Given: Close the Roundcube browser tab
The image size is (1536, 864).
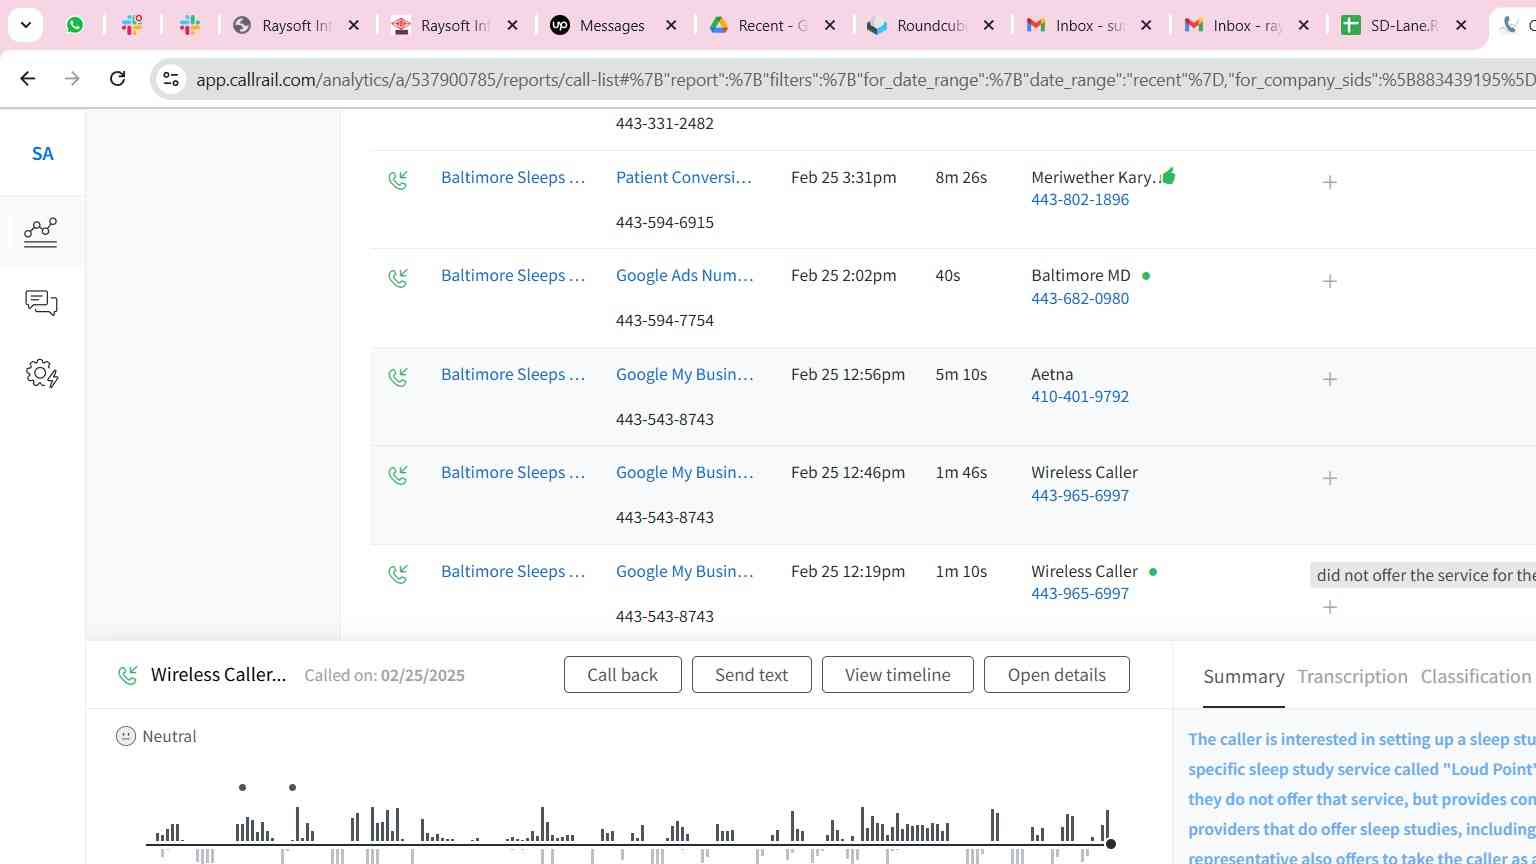Looking at the screenshot, I should pos(988,25).
